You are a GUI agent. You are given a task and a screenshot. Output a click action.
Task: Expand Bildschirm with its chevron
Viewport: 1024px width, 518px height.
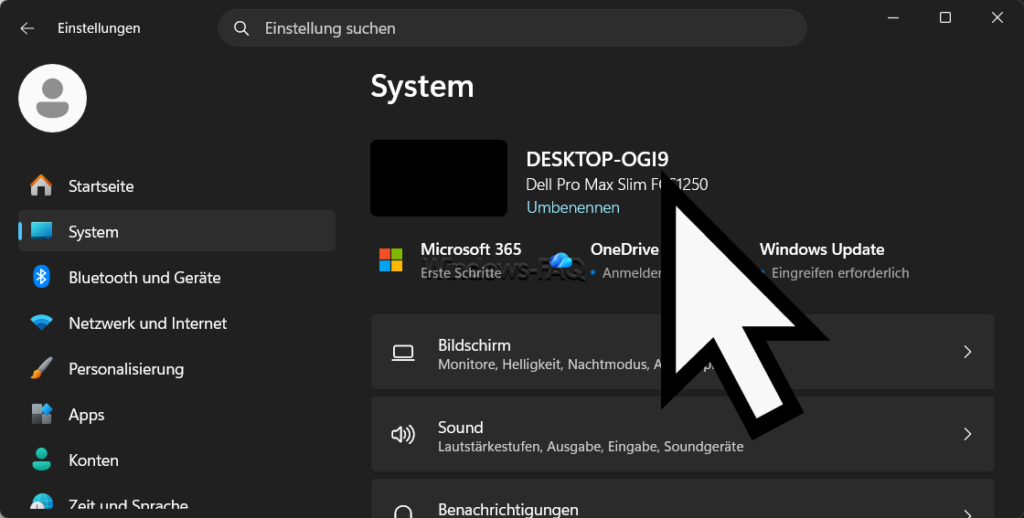click(x=967, y=352)
